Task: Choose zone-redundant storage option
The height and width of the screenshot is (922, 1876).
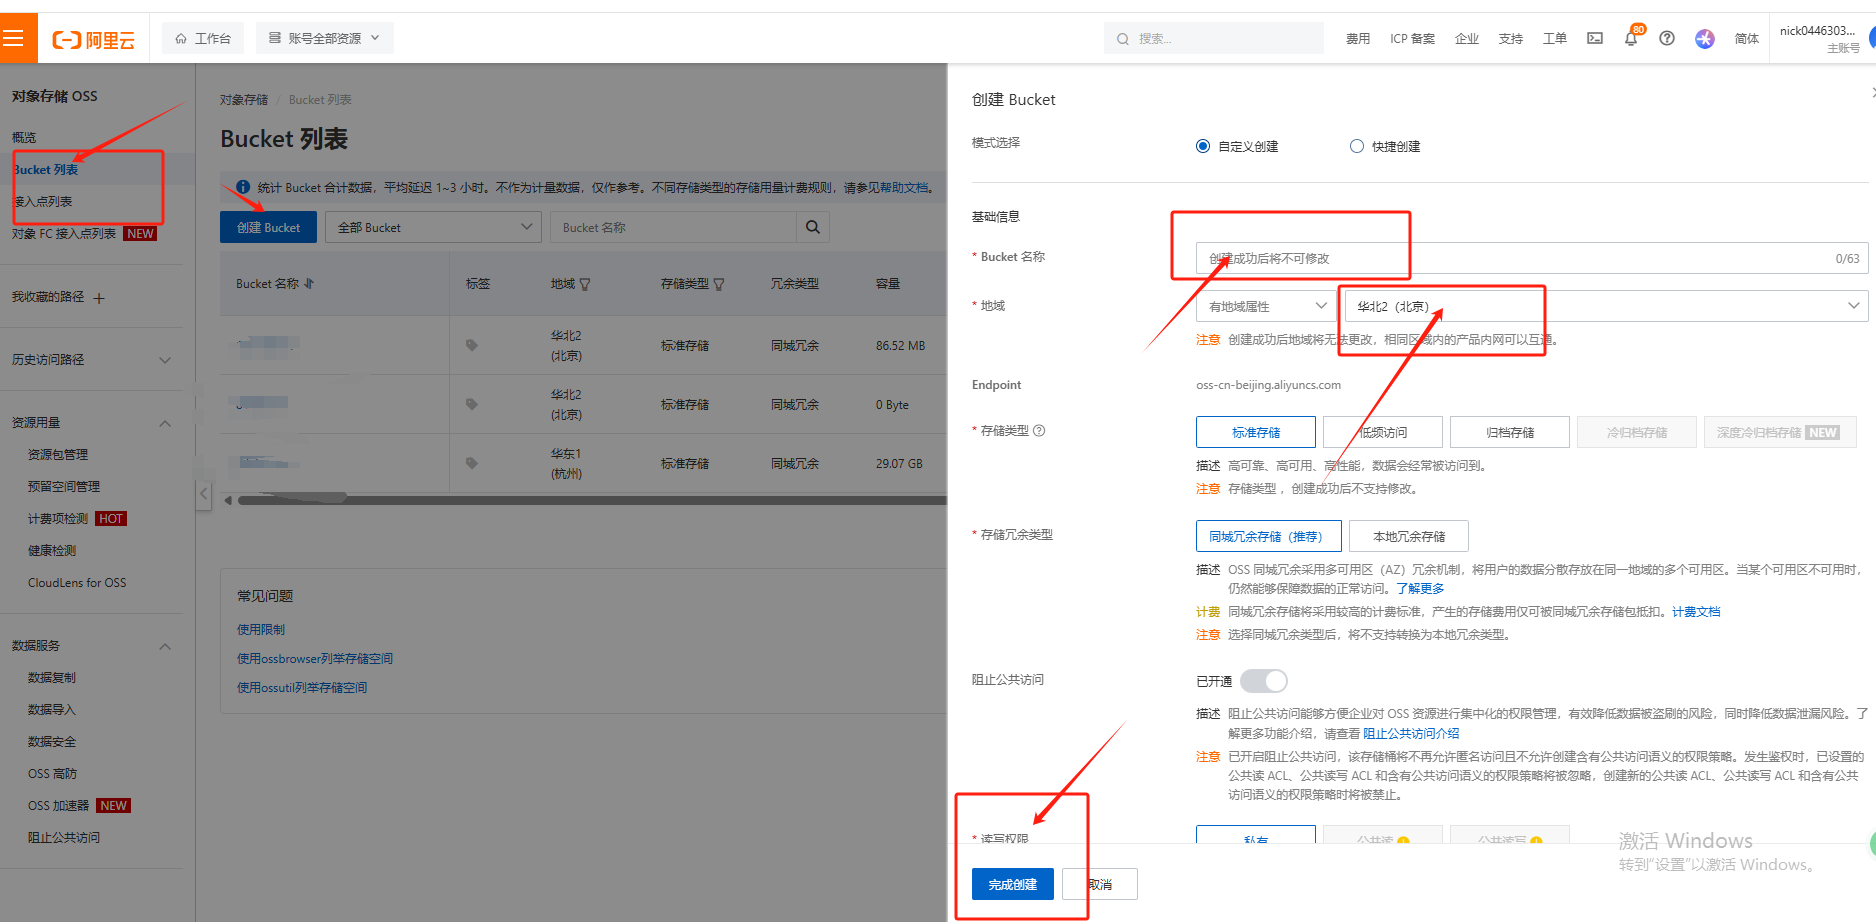Action: click(1269, 536)
